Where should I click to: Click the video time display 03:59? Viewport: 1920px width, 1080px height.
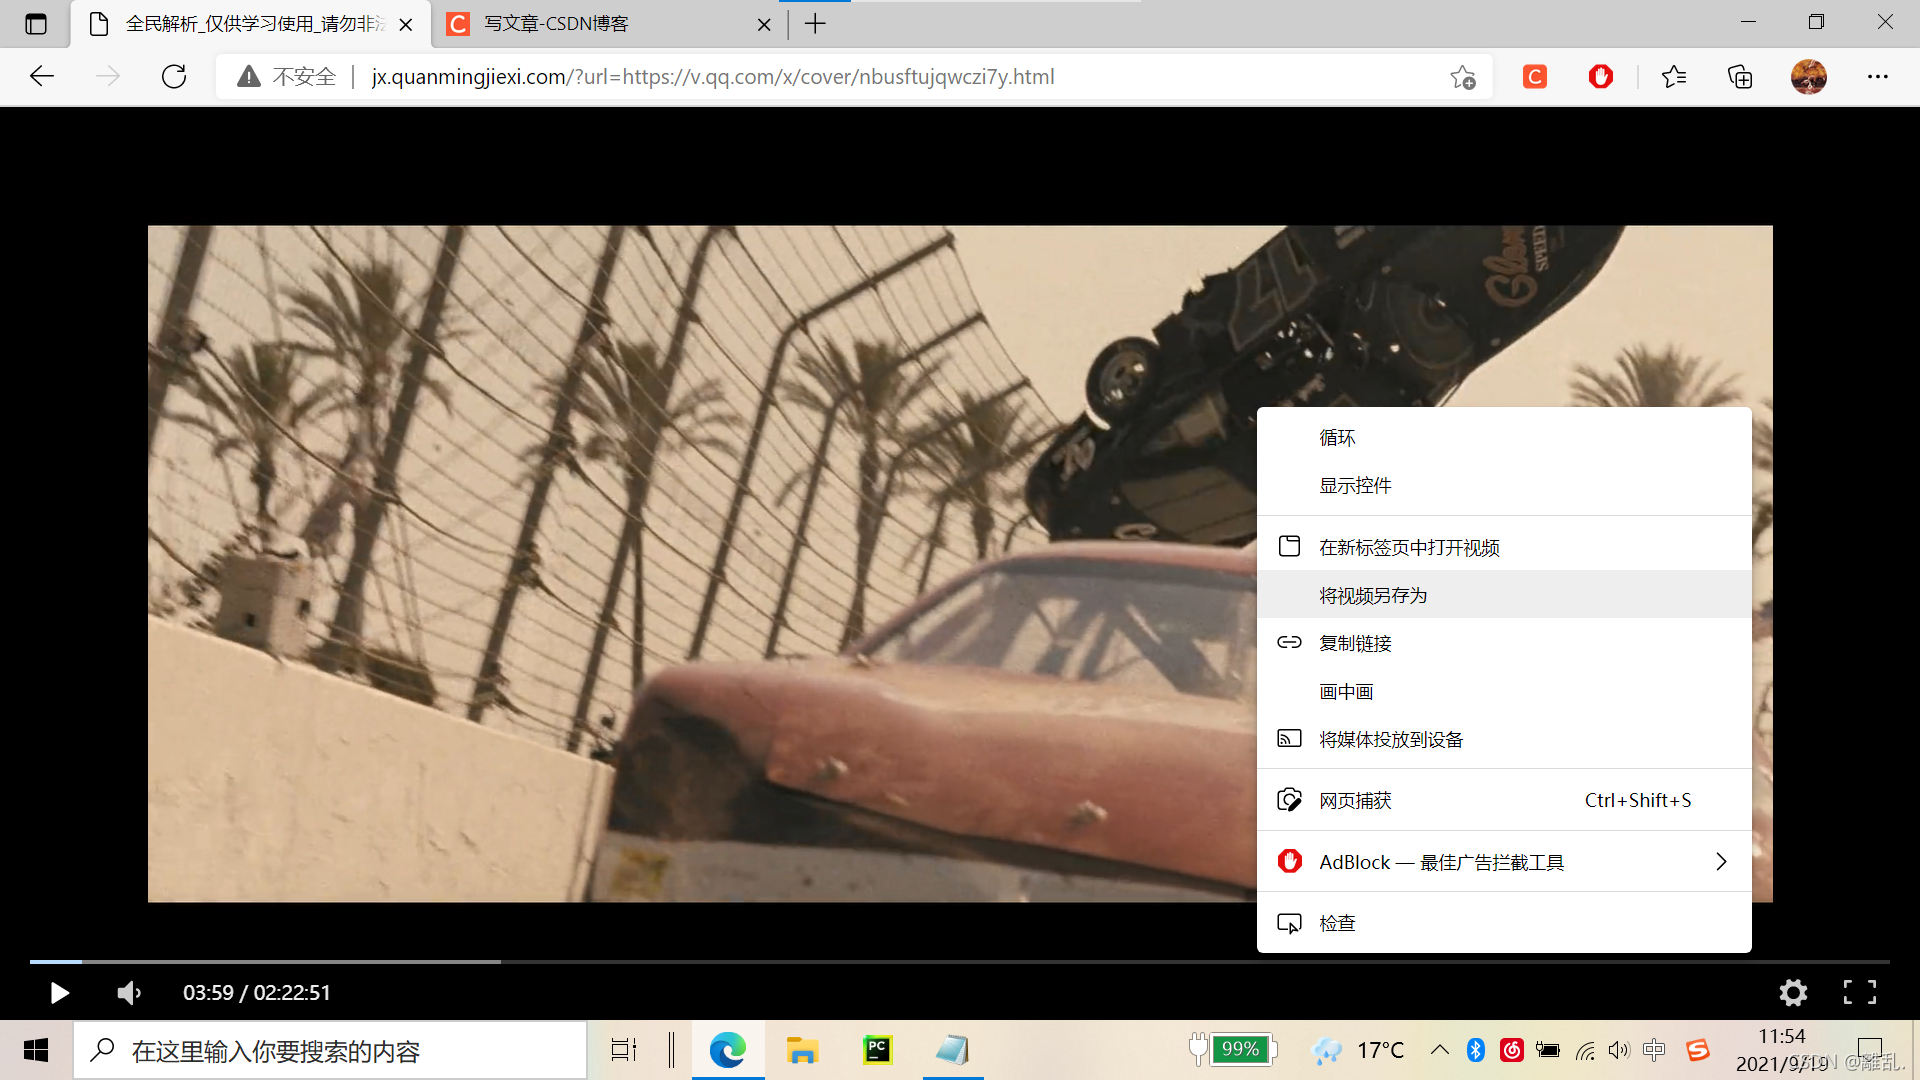click(x=208, y=993)
